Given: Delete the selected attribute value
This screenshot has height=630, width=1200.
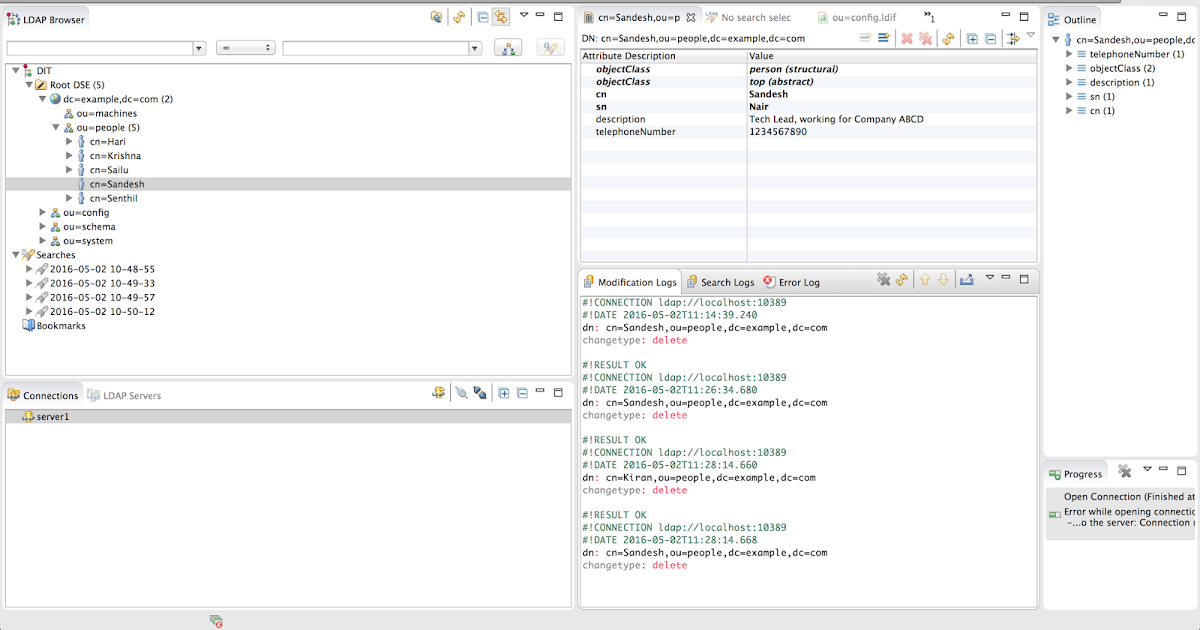Looking at the screenshot, I should click(x=908, y=38).
